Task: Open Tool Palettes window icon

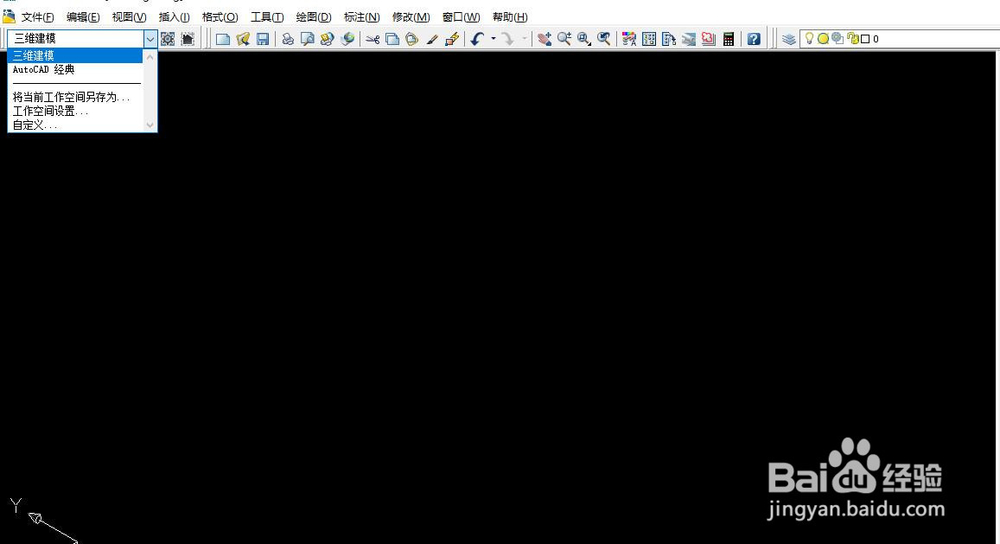Action: tap(668, 39)
